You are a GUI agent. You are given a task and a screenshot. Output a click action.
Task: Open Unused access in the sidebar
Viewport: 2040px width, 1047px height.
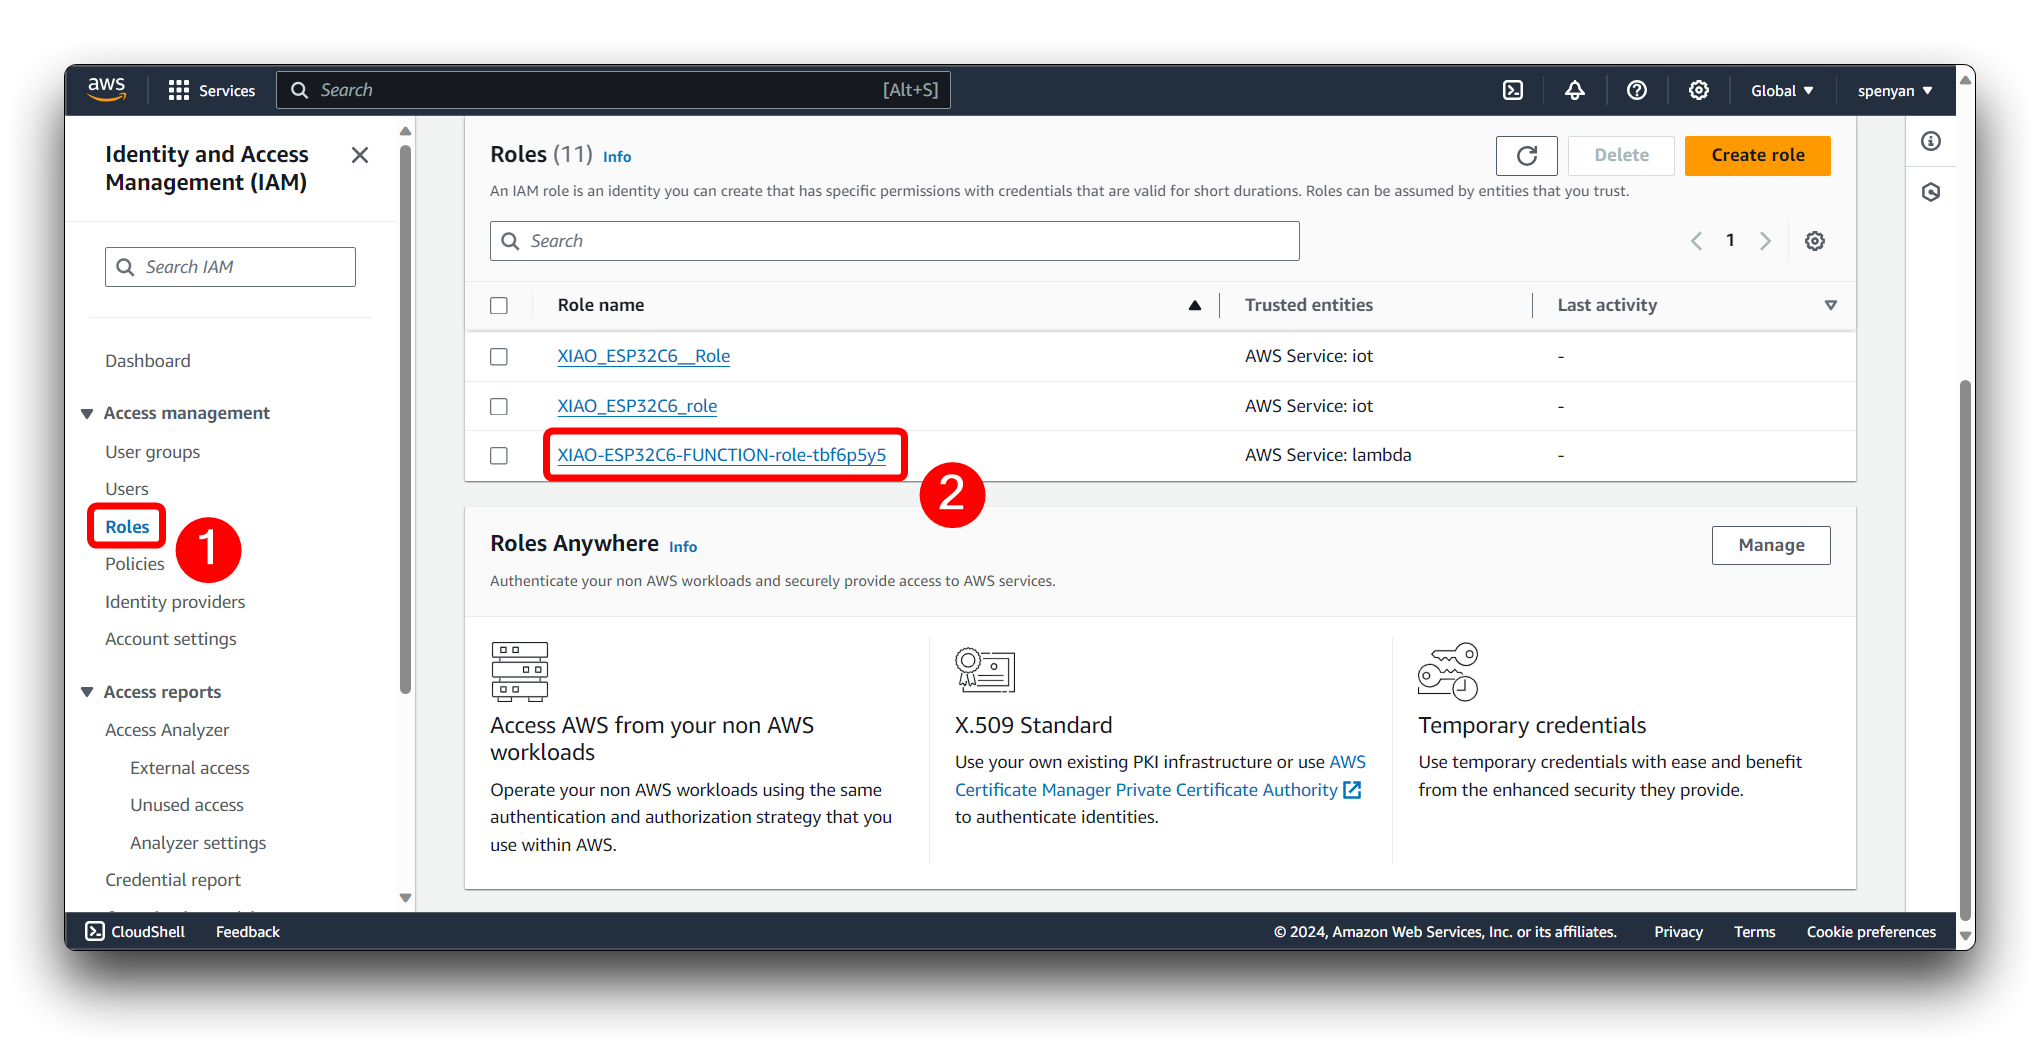187,805
